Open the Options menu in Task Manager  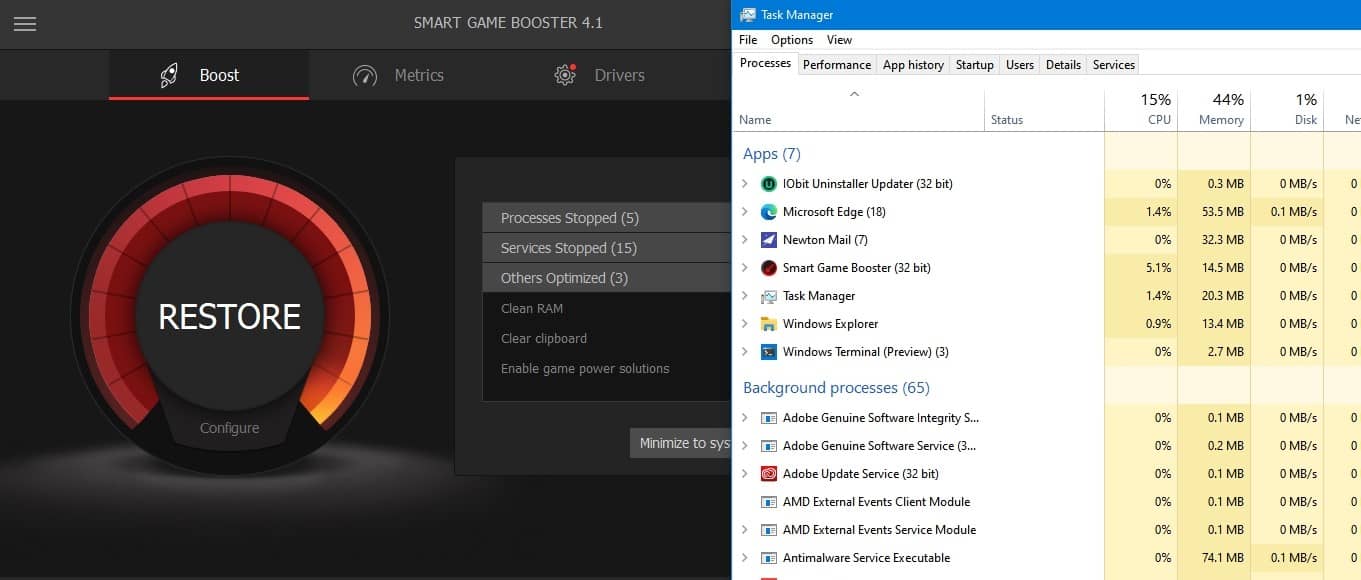click(792, 40)
